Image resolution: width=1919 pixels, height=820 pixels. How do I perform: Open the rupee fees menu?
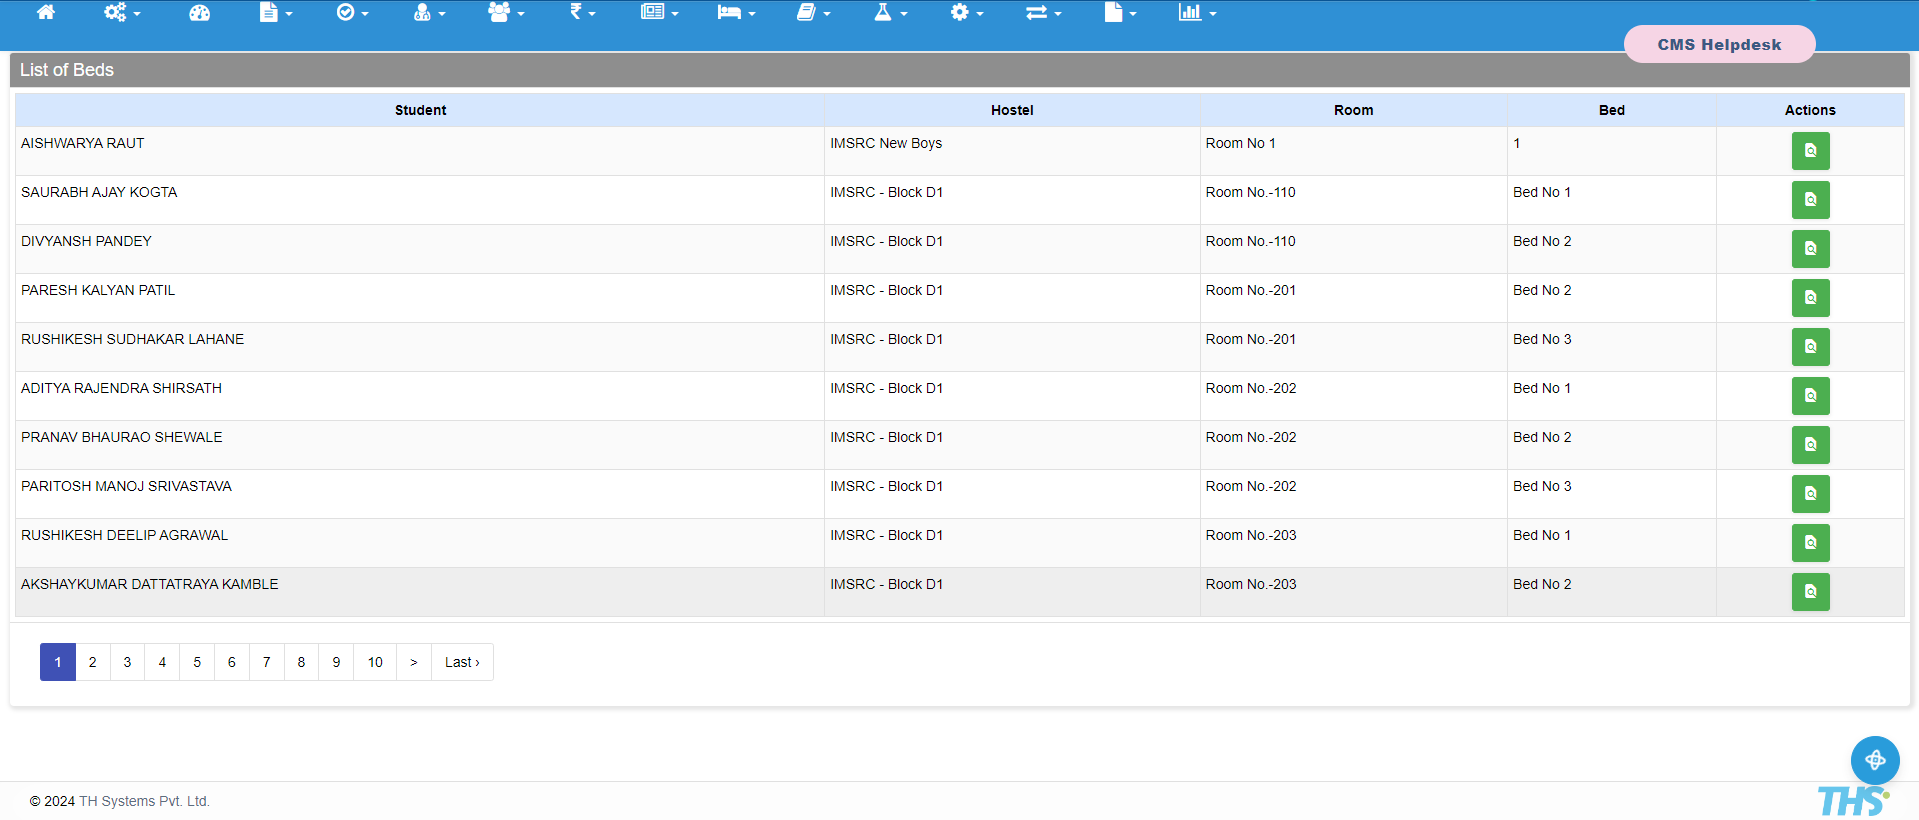582,13
